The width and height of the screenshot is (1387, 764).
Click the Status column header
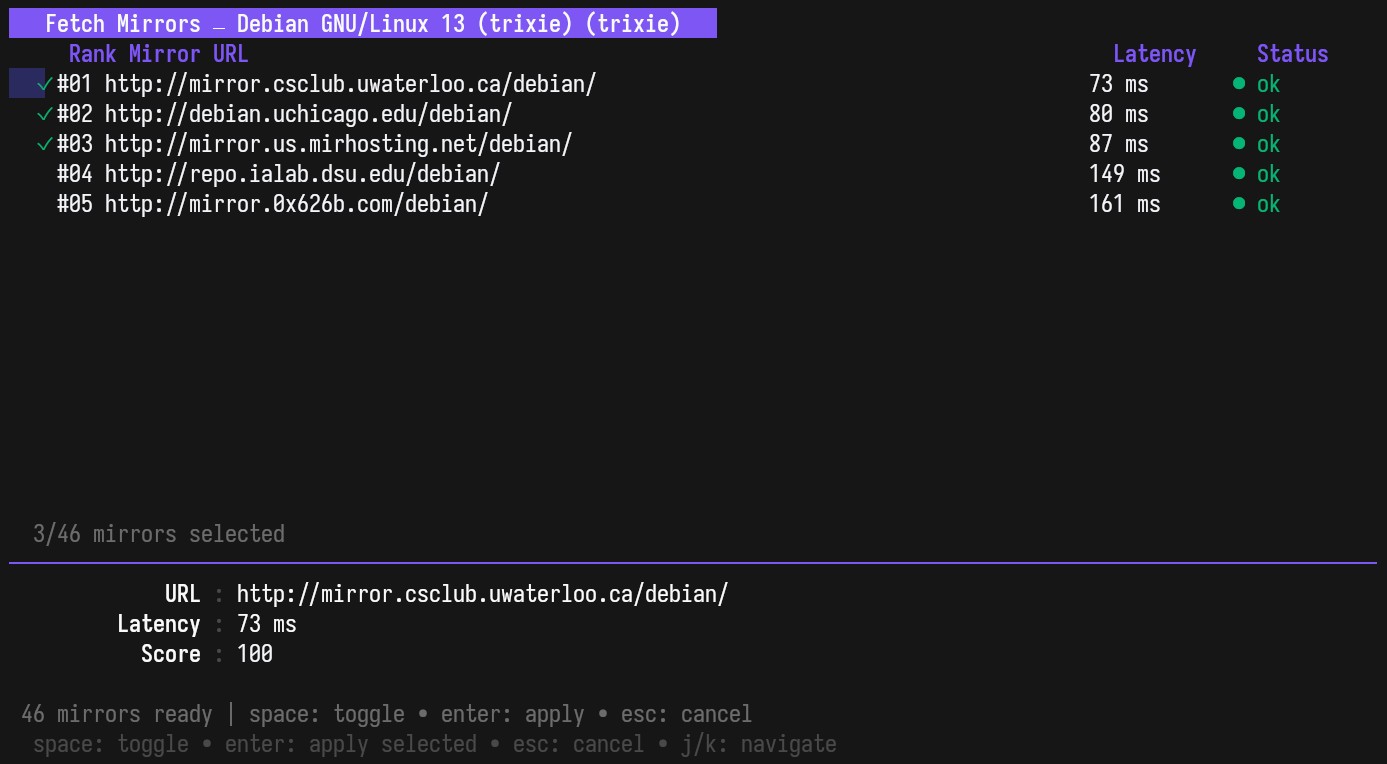(x=1292, y=54)
